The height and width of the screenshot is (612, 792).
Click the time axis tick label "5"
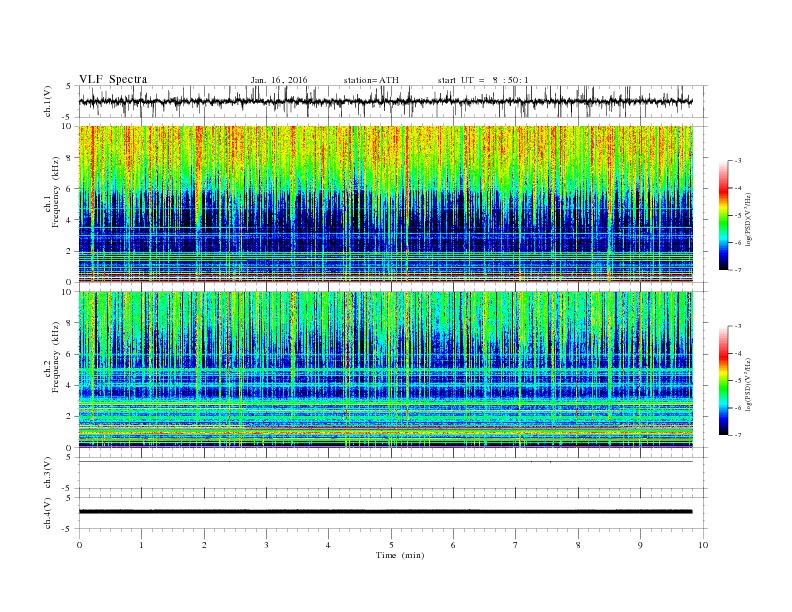pos(391,545)
